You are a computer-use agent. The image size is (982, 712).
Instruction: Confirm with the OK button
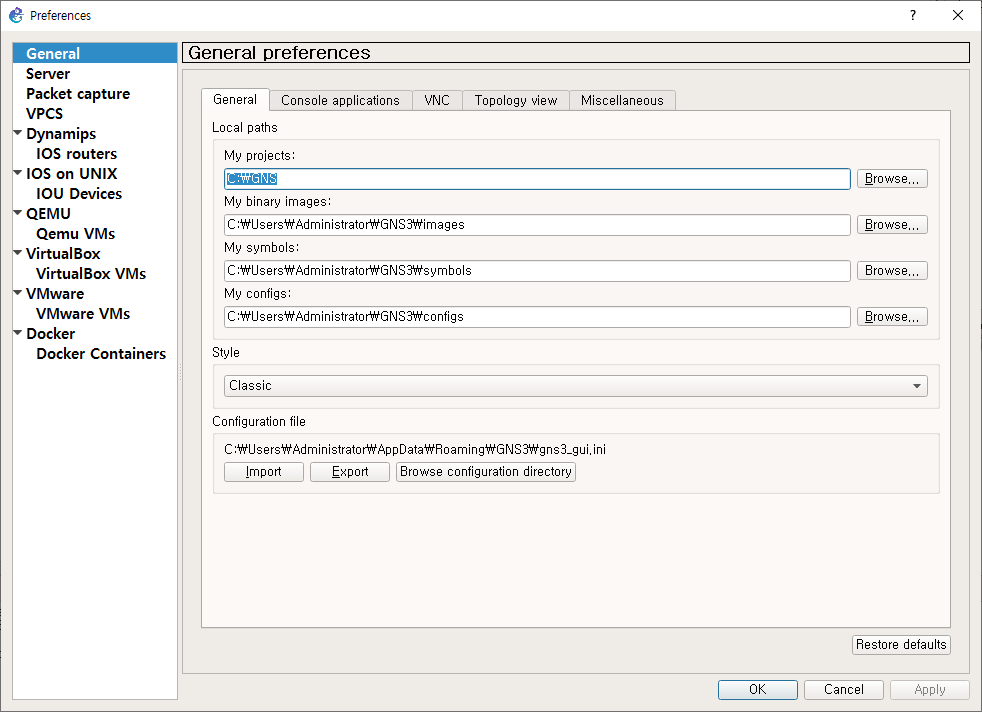coord(758,689)
